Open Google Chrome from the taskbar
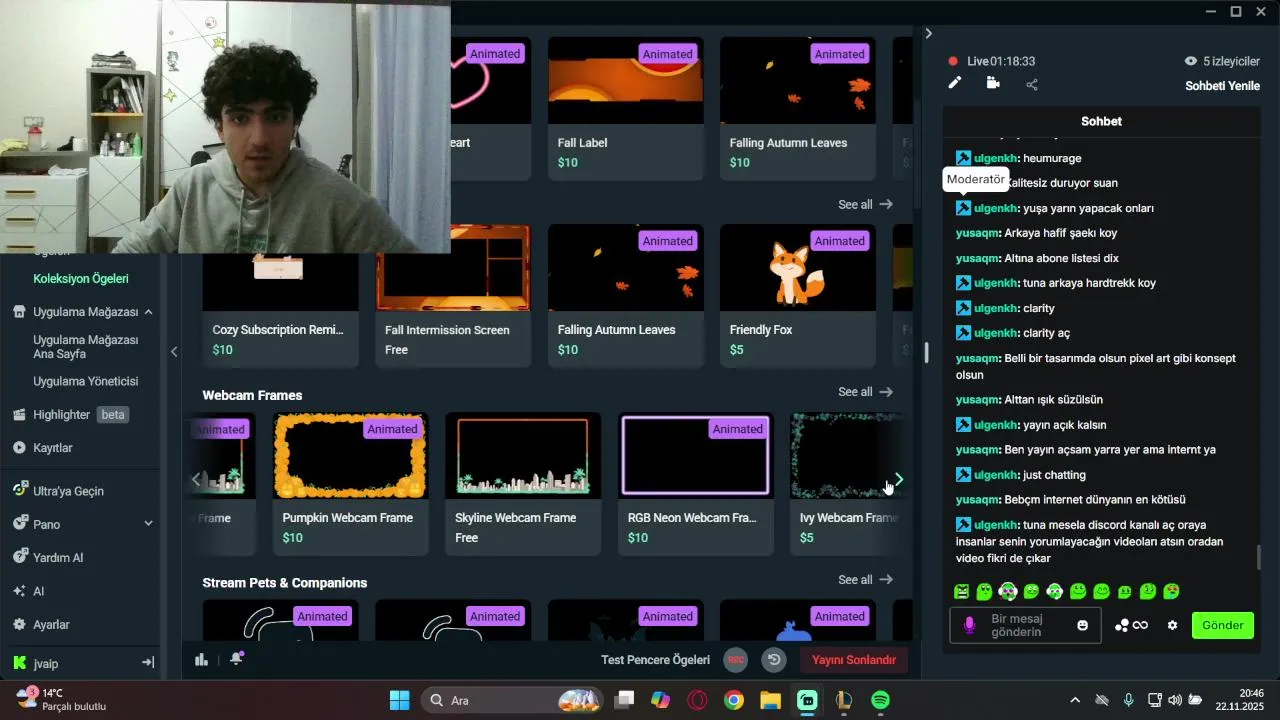Image resolution: width=1280 pixels, height=720 pixels. click(x=734, y=700)
